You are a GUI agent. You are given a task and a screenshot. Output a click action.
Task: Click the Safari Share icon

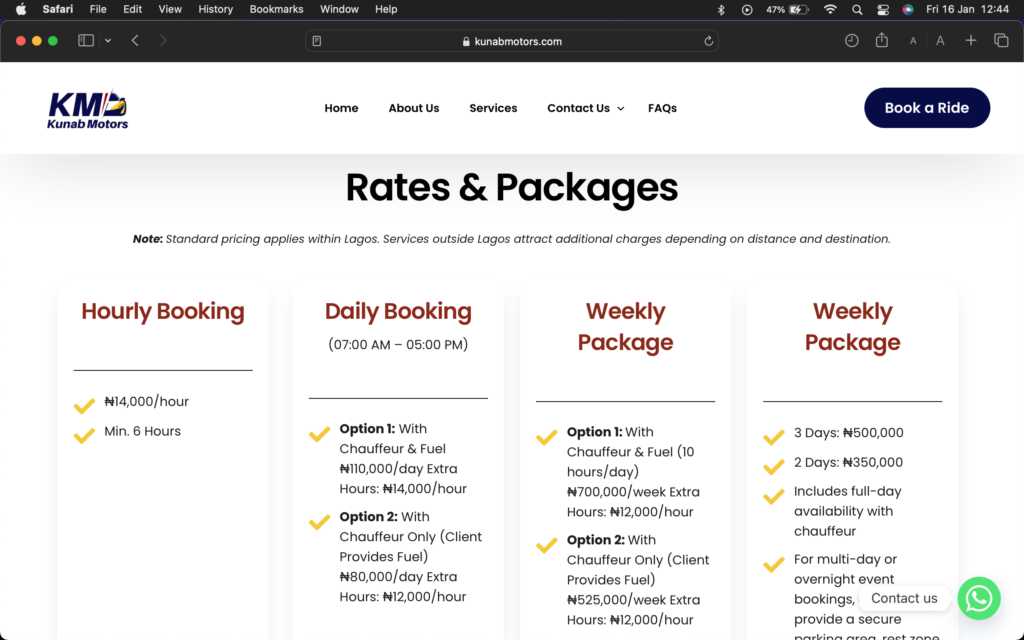tap(881, 41)
